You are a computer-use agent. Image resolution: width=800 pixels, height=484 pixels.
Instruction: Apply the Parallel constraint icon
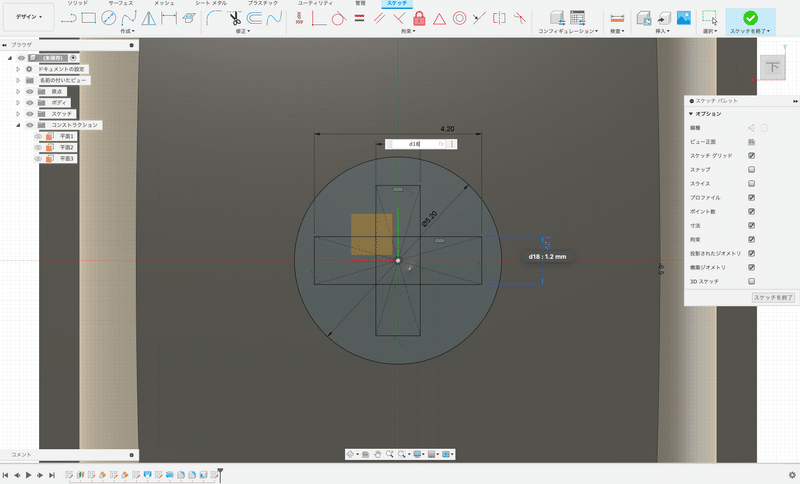point(379,19)
